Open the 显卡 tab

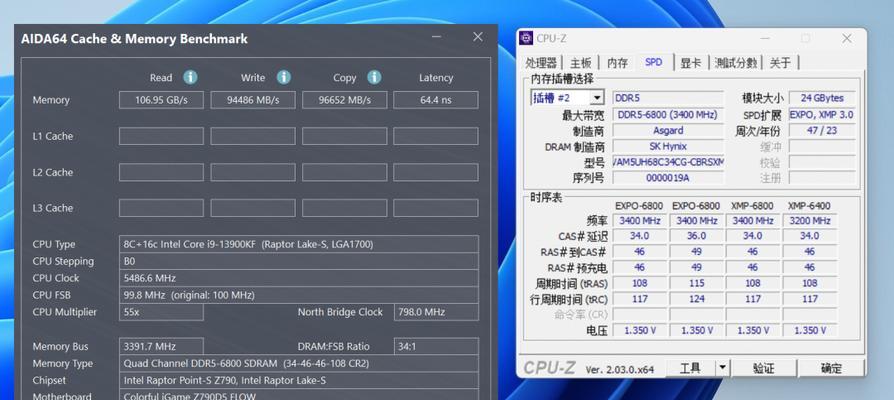[690, 63]
